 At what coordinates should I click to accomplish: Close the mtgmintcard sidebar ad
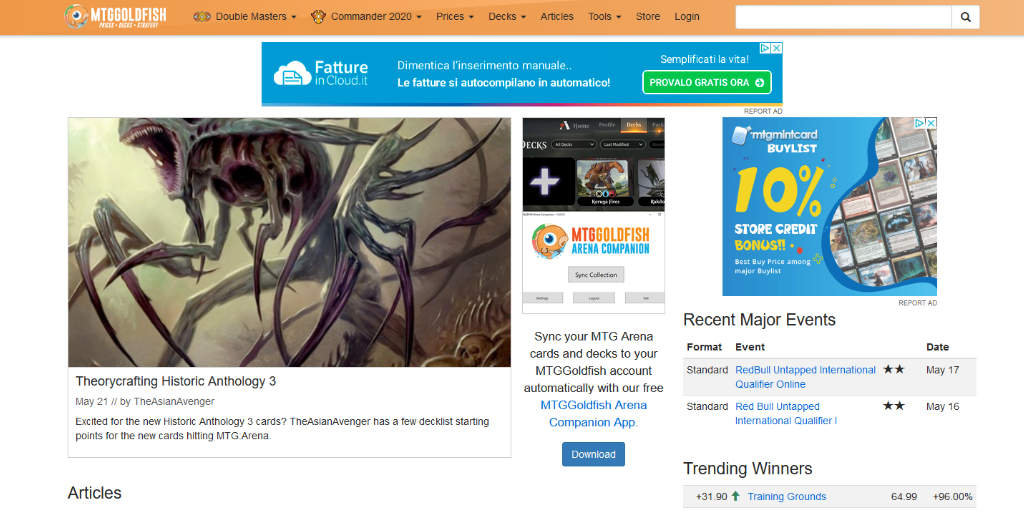coord(931,123)
